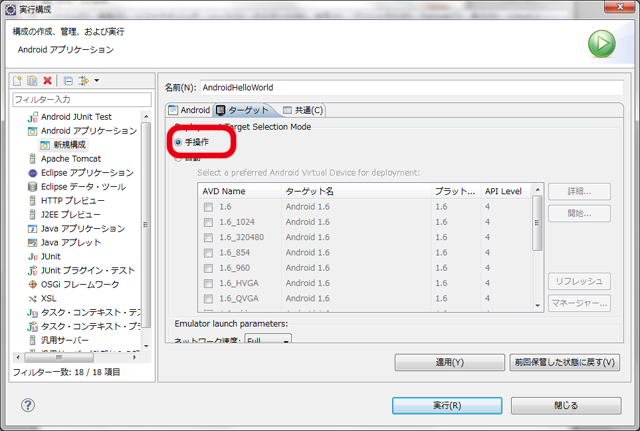
Task: Select JUnit configuration type
Action: click(x=51, y=256)
